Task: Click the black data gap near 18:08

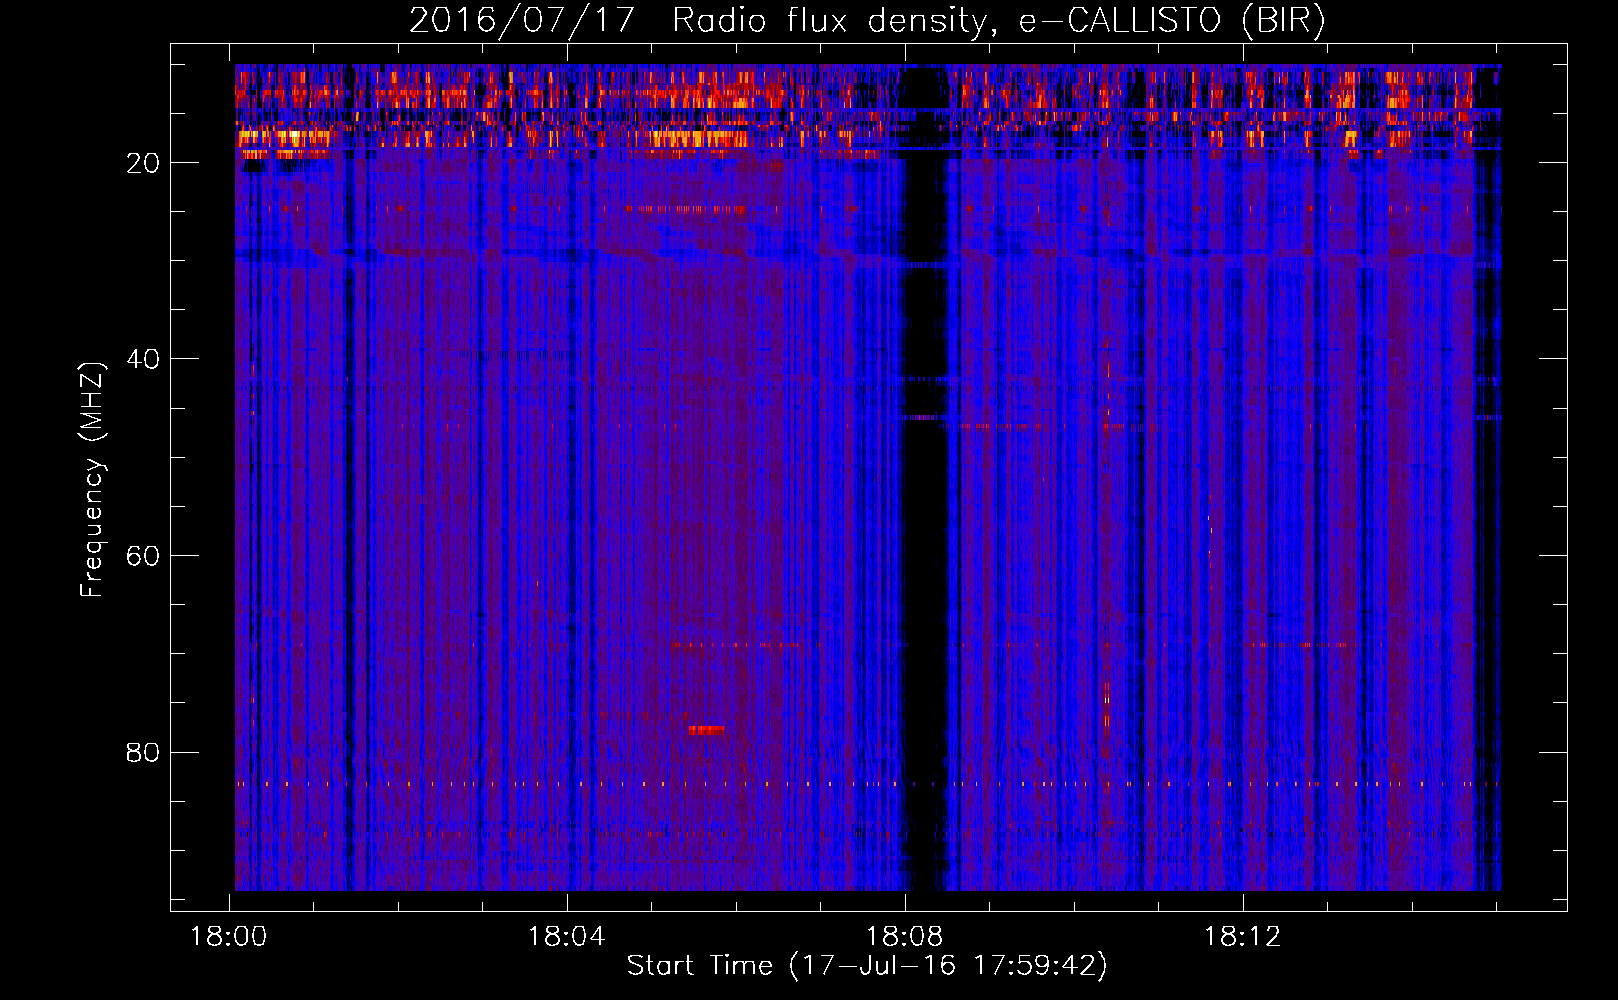Action: [926, 478]
